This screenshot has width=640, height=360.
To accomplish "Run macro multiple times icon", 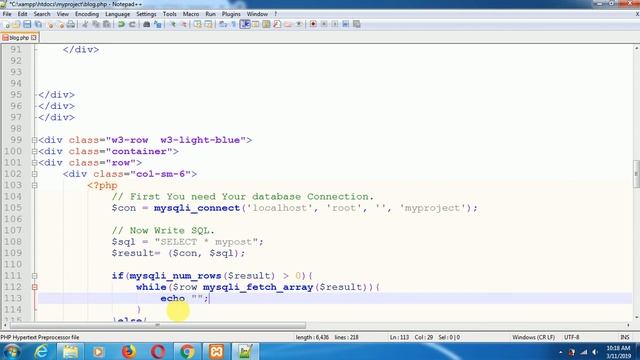I will 345,24.
